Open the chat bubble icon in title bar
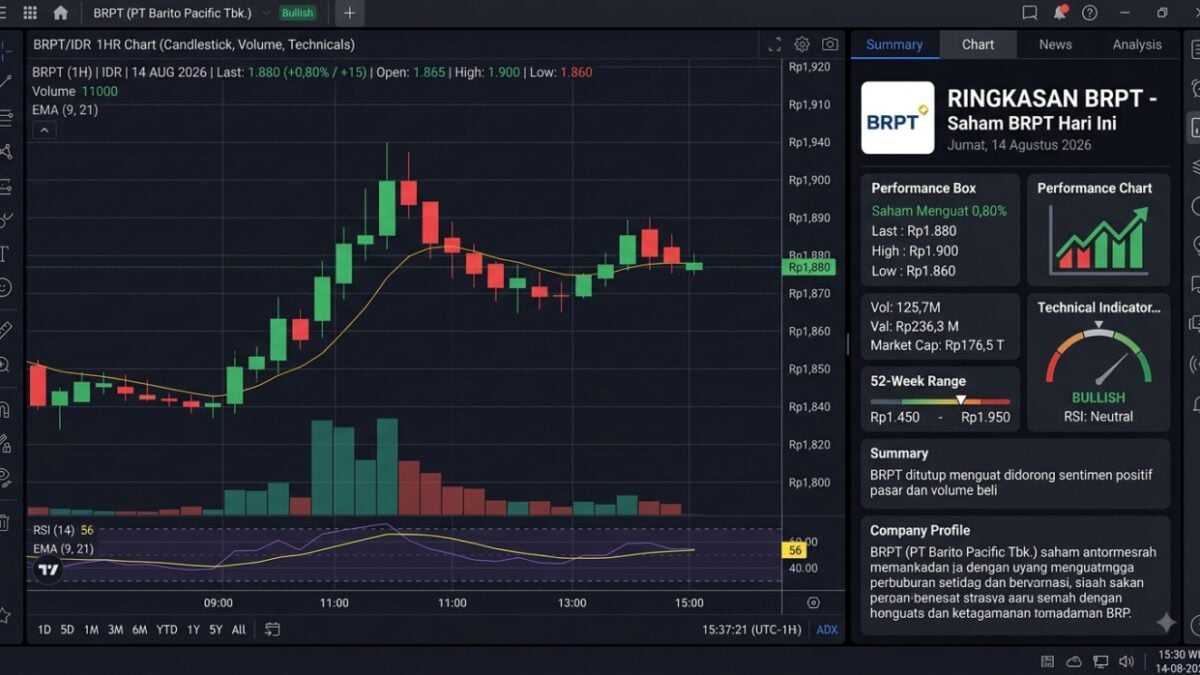 [1030, 13]
